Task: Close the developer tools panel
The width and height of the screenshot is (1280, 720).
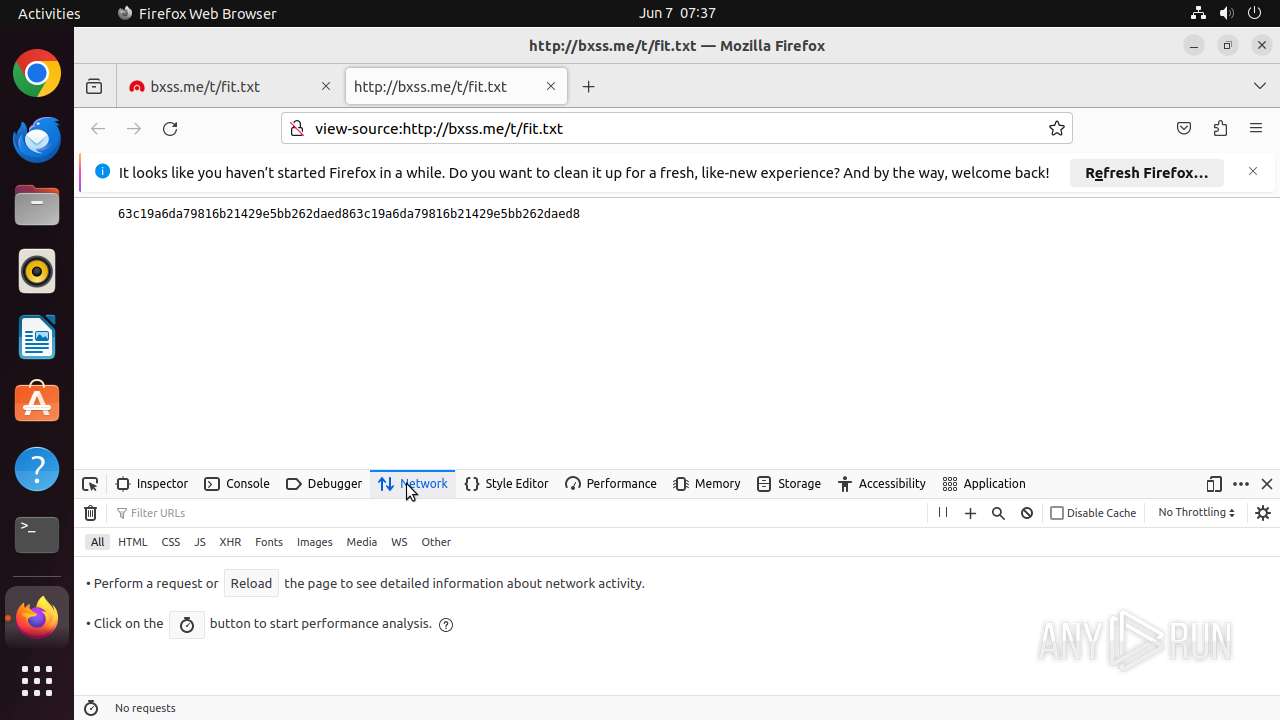Action: click(x=1267, y=484)
